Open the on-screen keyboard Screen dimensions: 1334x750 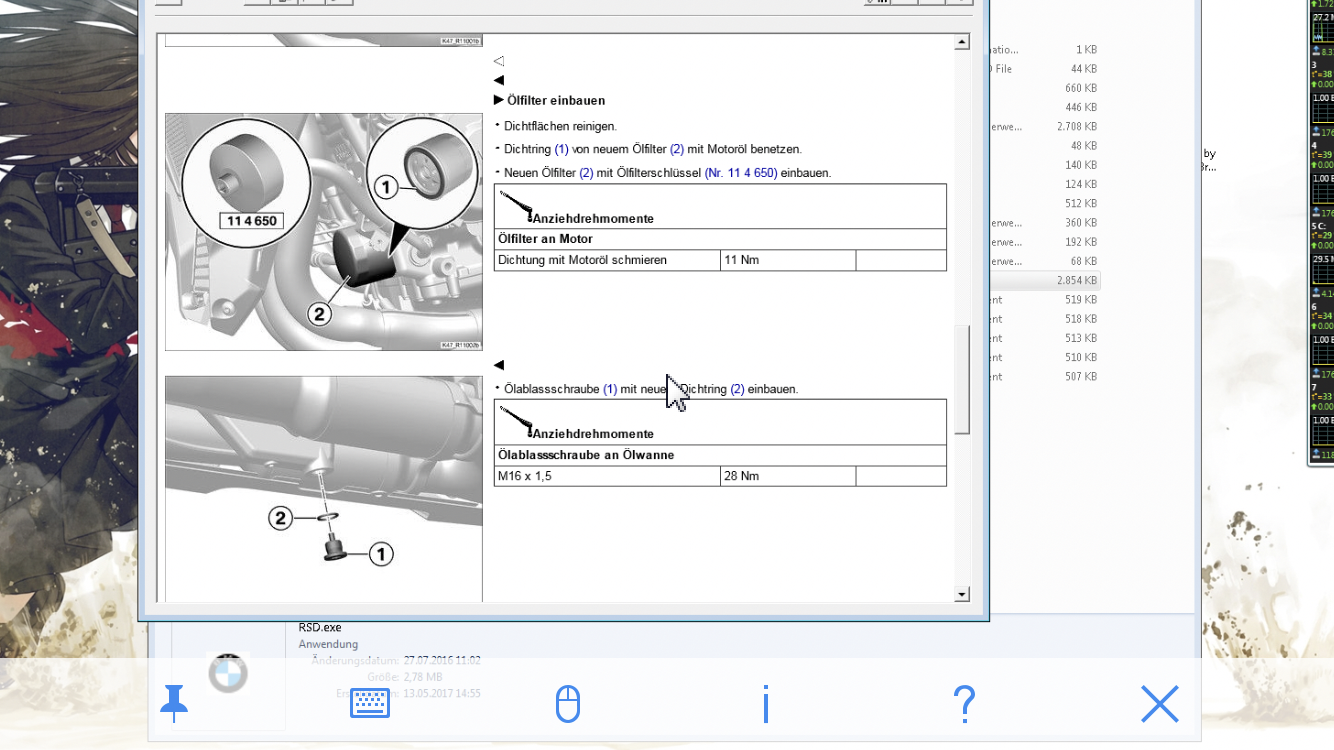pos(369,704)
